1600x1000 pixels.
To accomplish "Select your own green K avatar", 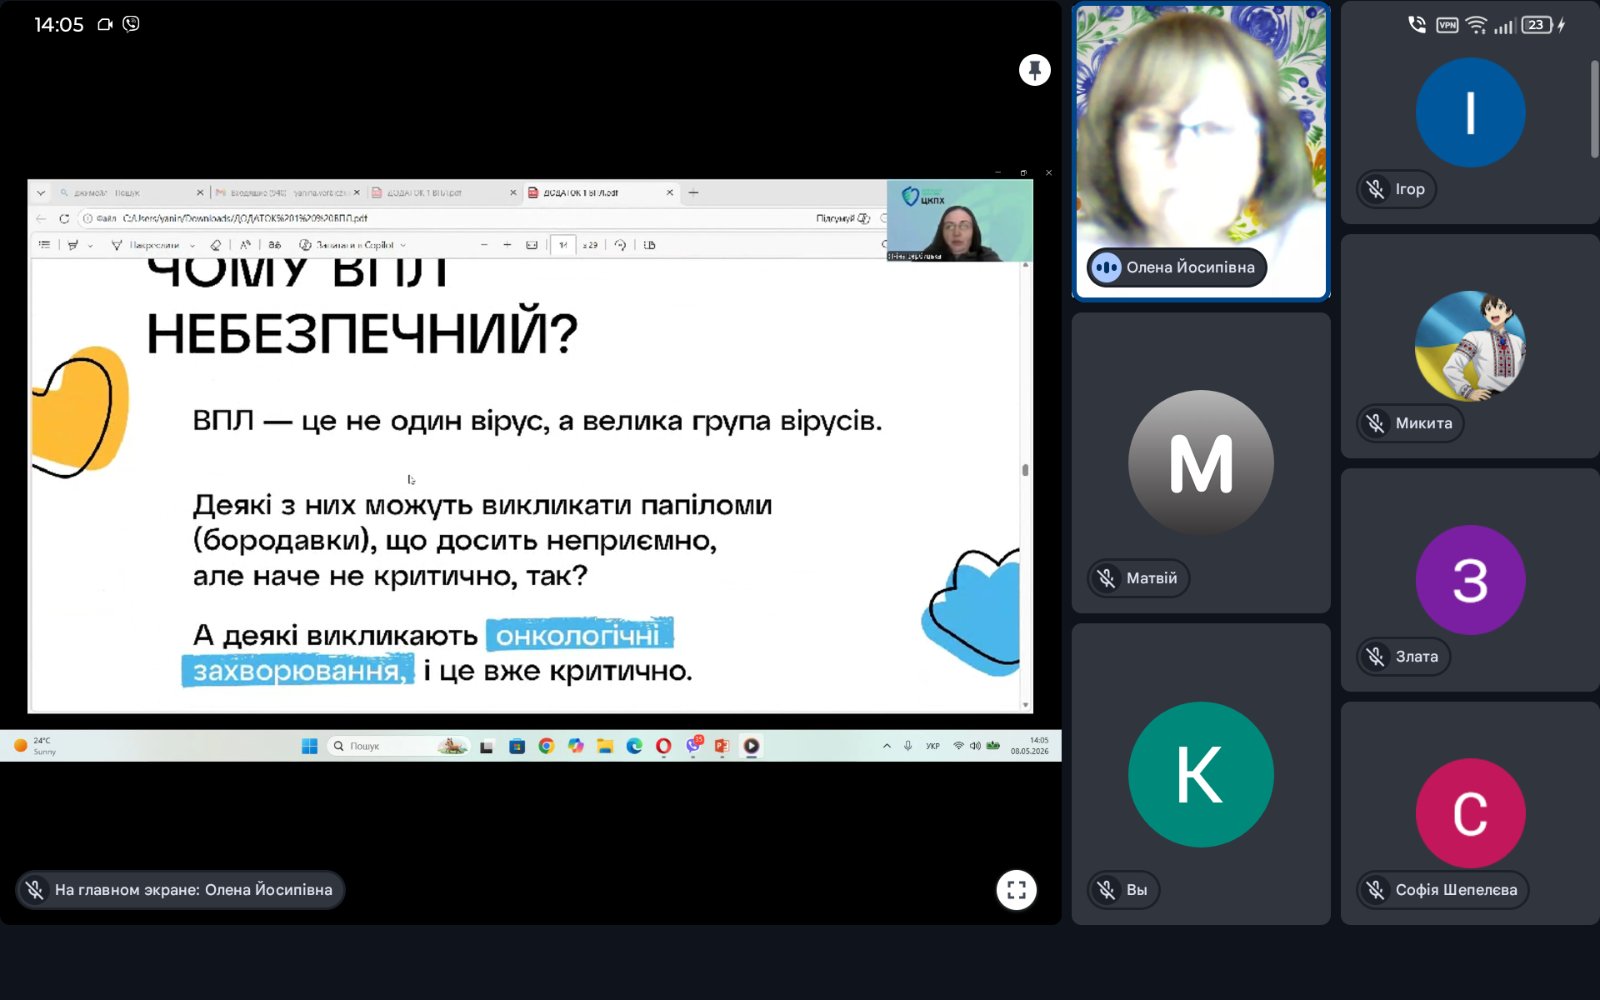I will (x=1201, y=775).
